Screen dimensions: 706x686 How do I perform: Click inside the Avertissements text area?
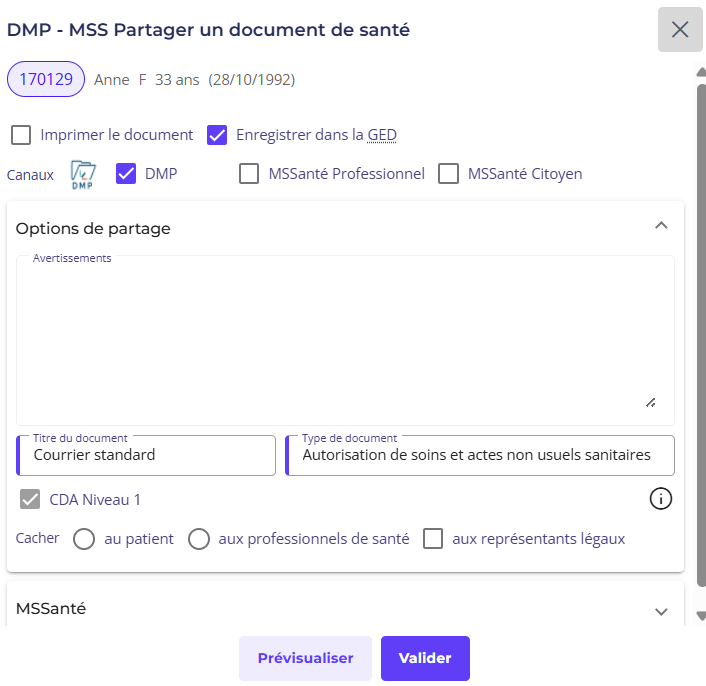pyautogui.click(x=345, y=335)
